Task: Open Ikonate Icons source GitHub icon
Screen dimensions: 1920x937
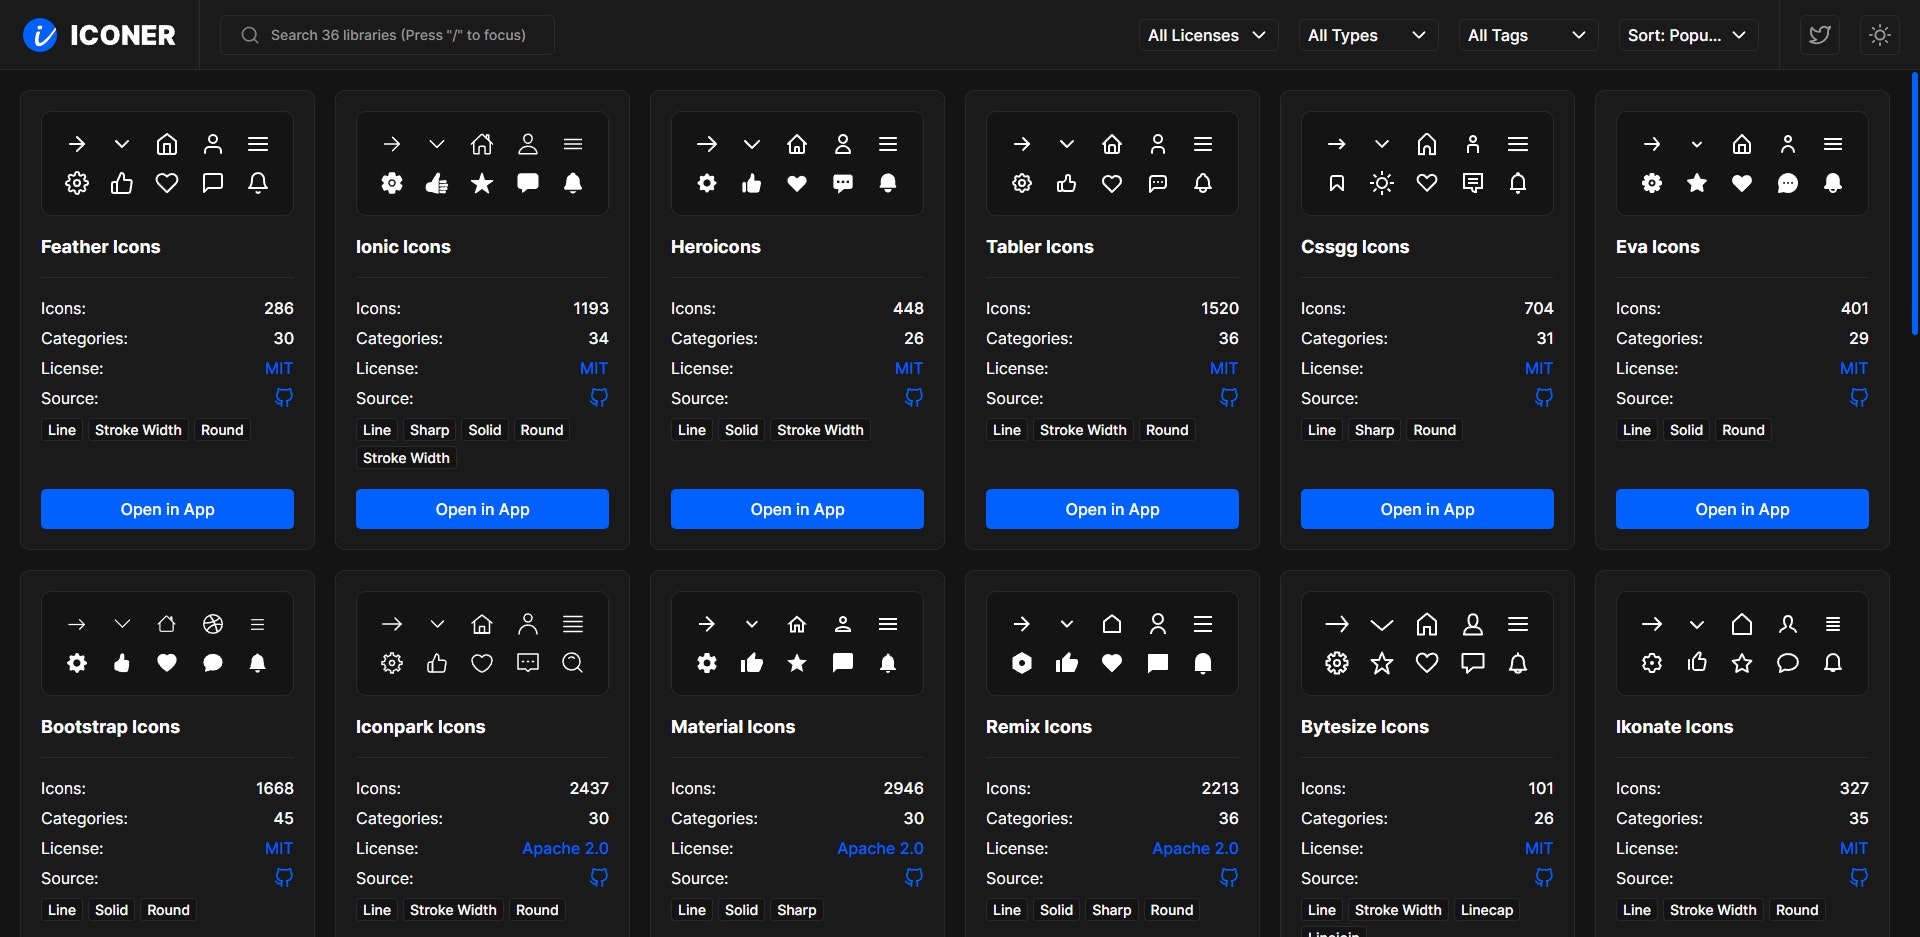Action: click(x=1859, y=878)
